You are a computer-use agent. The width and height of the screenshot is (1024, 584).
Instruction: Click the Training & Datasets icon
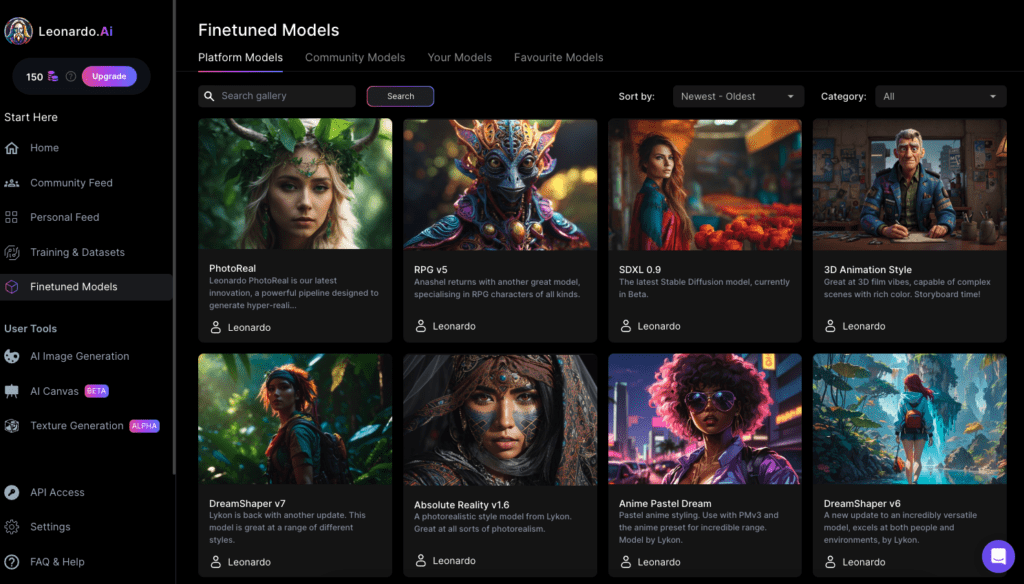(x=12, y=252)
